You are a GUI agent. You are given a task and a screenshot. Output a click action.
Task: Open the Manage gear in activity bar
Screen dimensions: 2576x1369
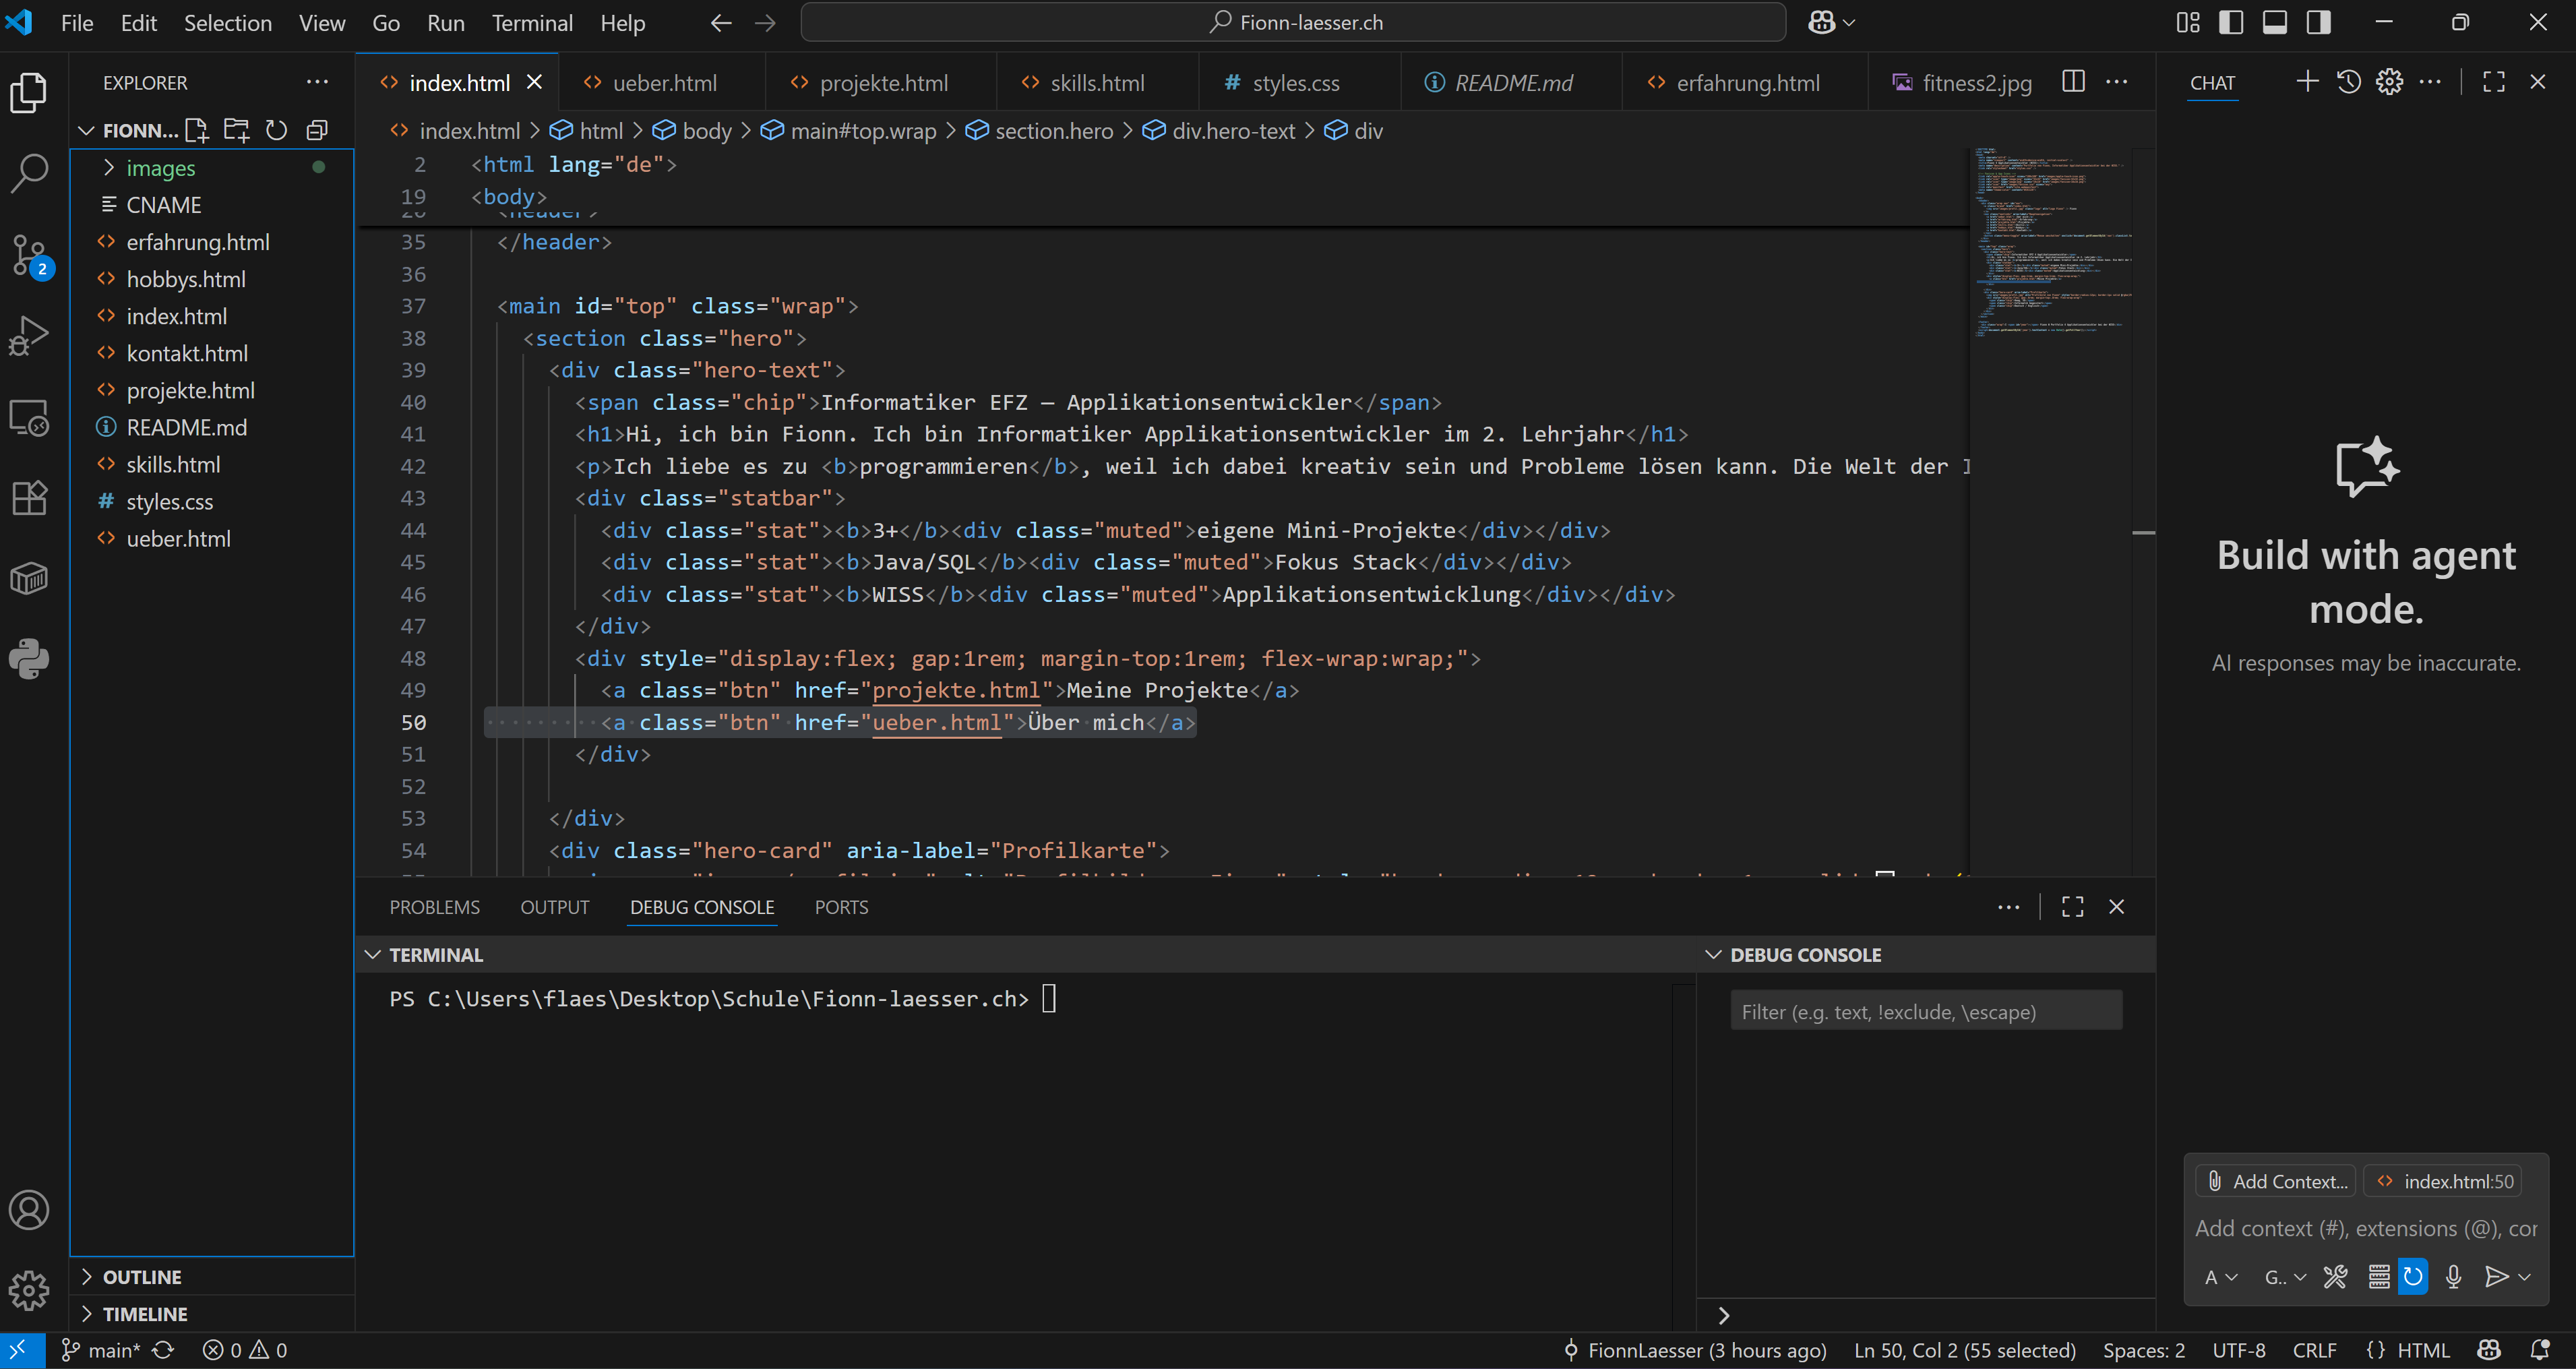pos(29,1291)
